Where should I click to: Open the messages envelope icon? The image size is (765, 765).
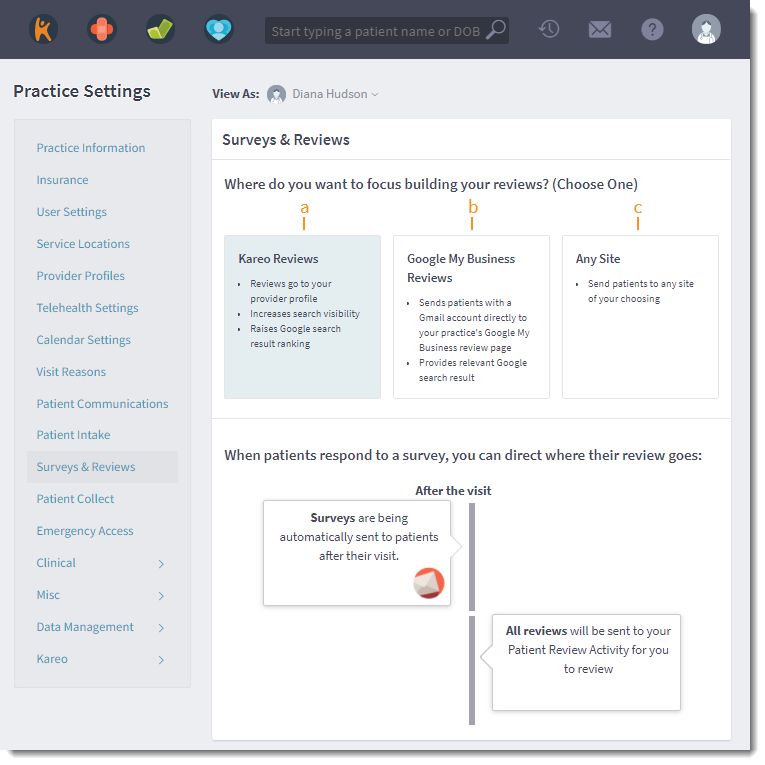600,30
